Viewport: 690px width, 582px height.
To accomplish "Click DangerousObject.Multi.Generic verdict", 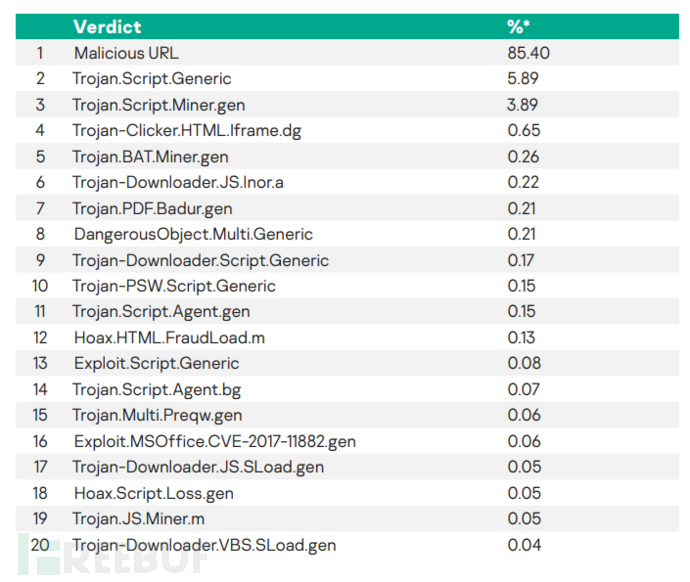I will point(193,234).
